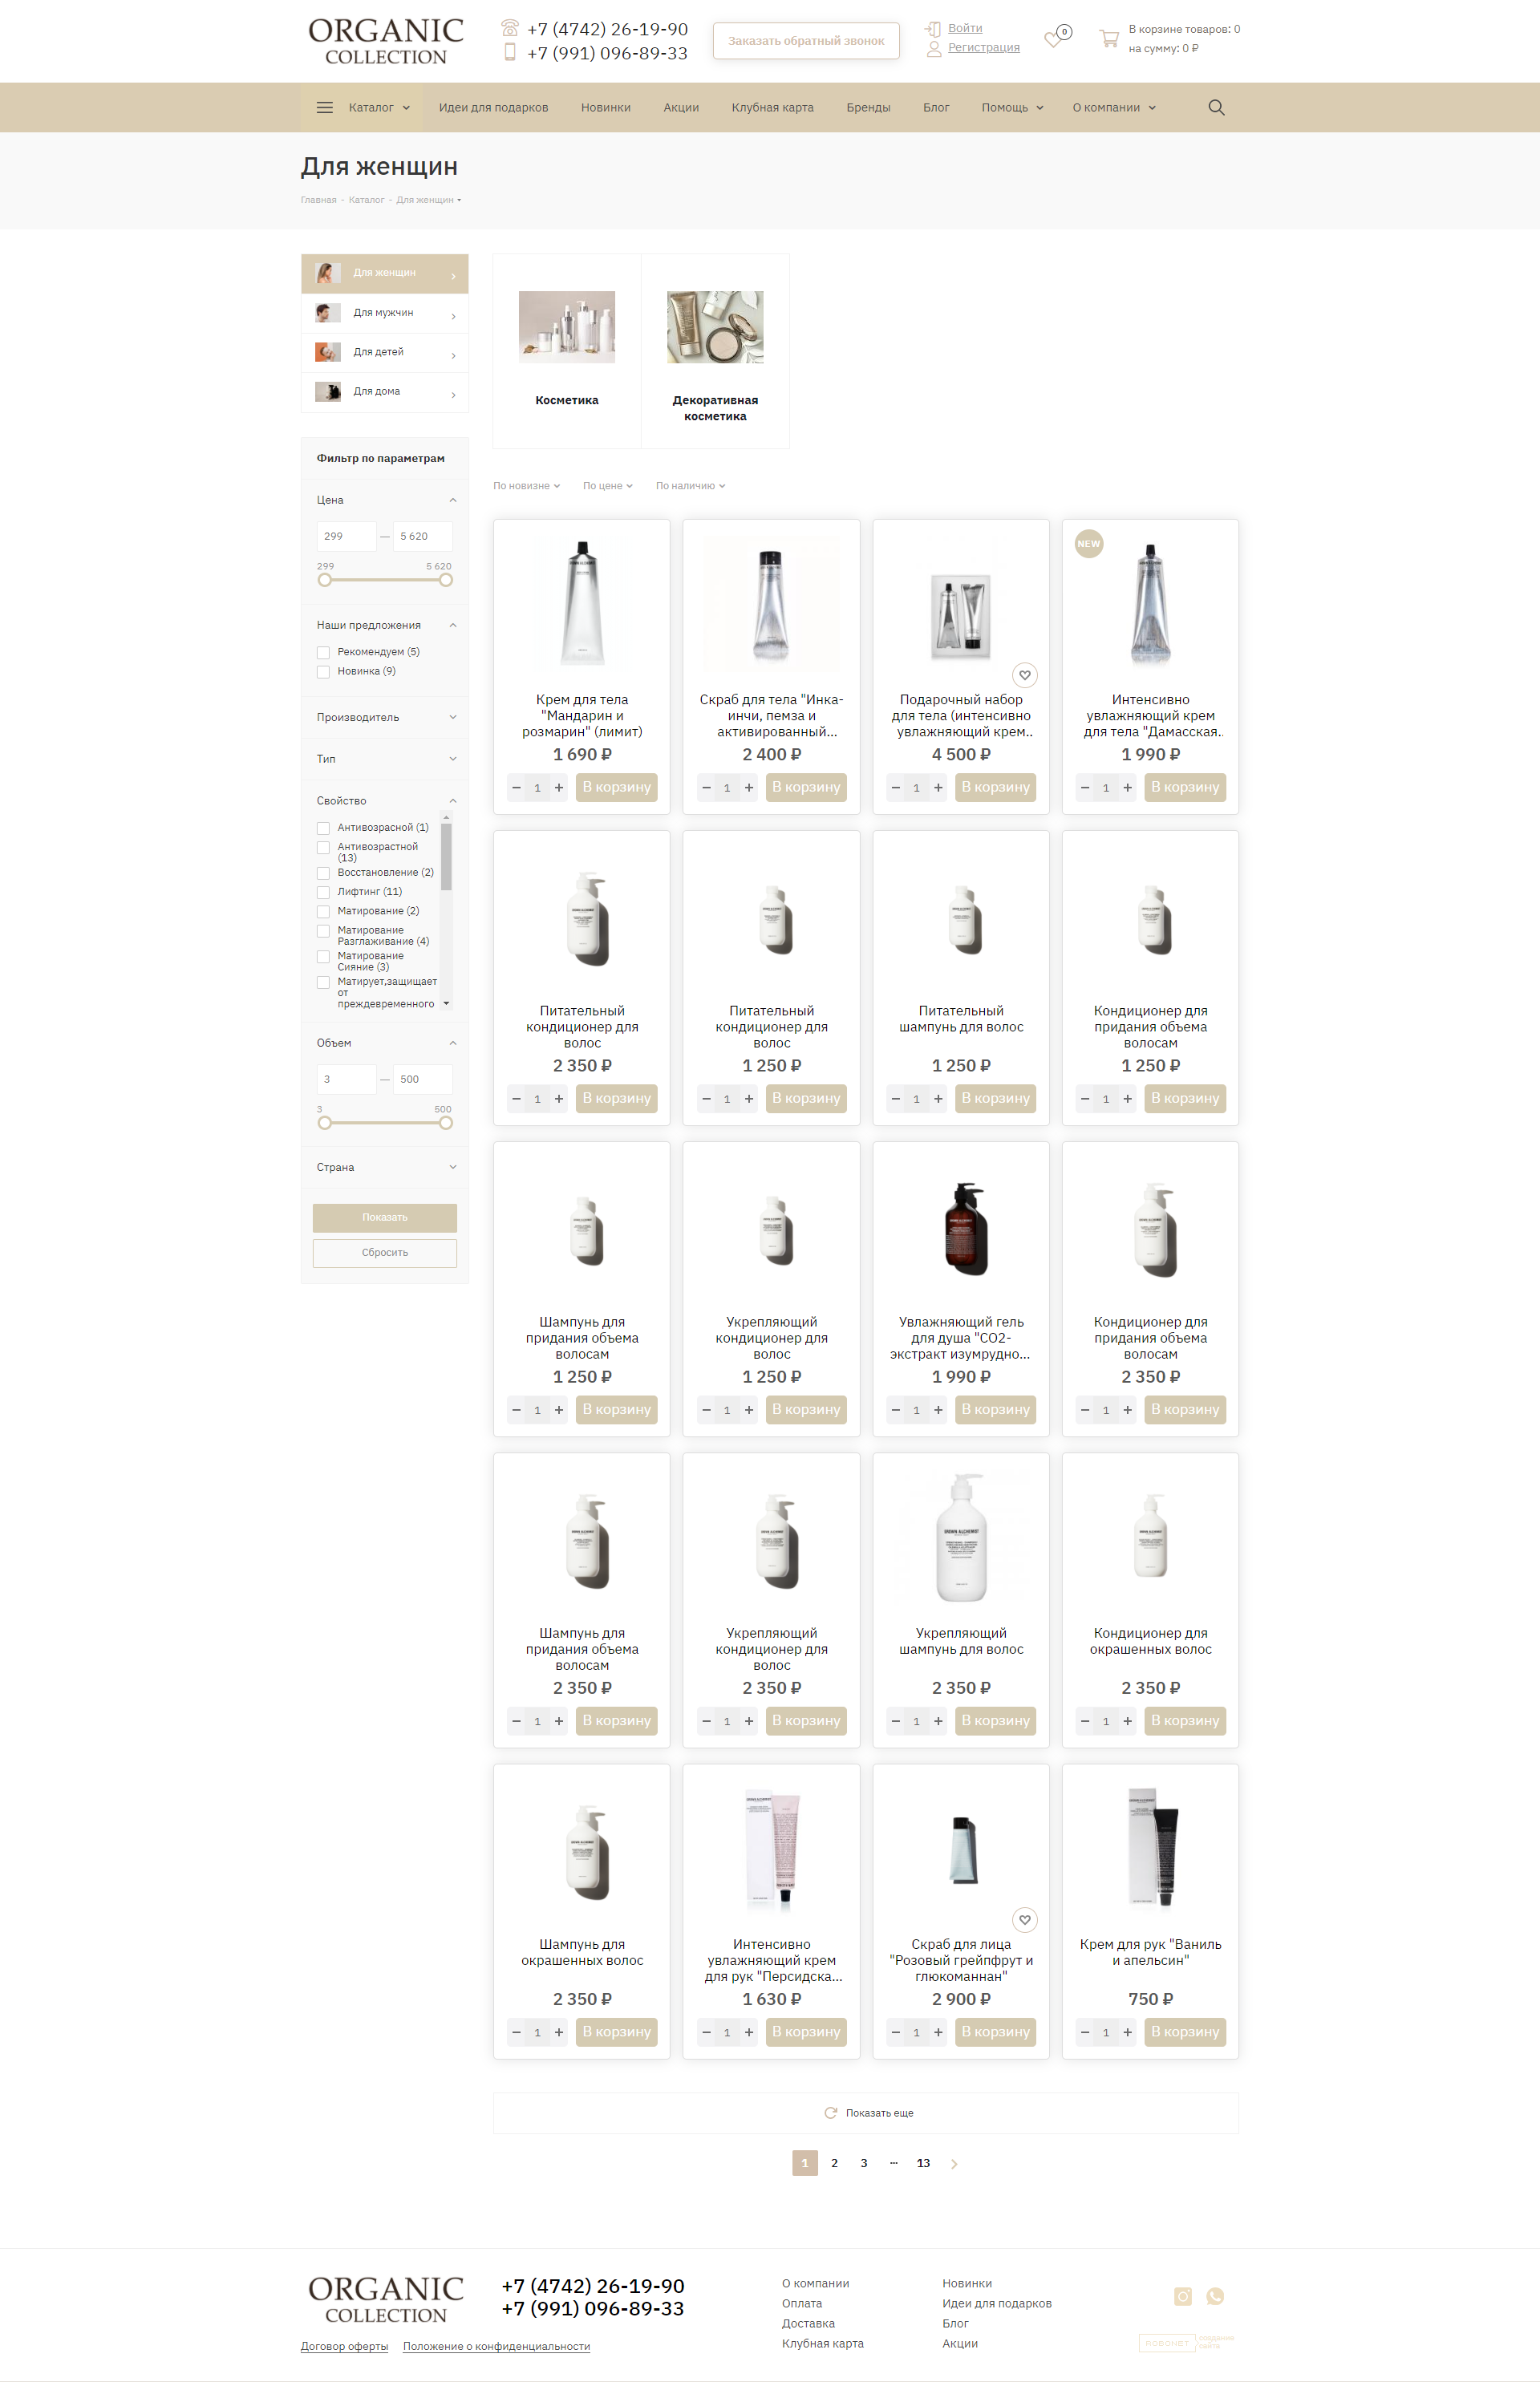Enable the Лифтинг (11) property filter
The image size is (1540, 2382).
[x=323, y=892]
